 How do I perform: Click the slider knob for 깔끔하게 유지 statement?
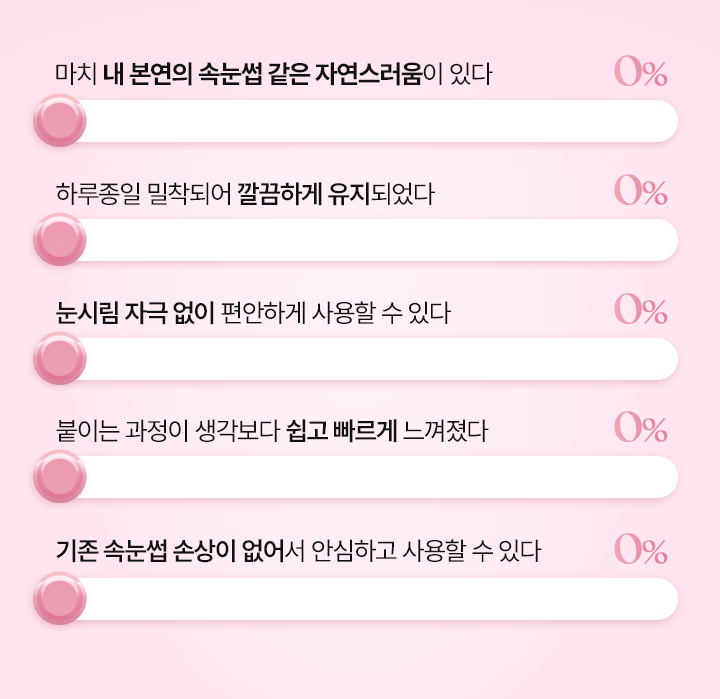point(59,240)
